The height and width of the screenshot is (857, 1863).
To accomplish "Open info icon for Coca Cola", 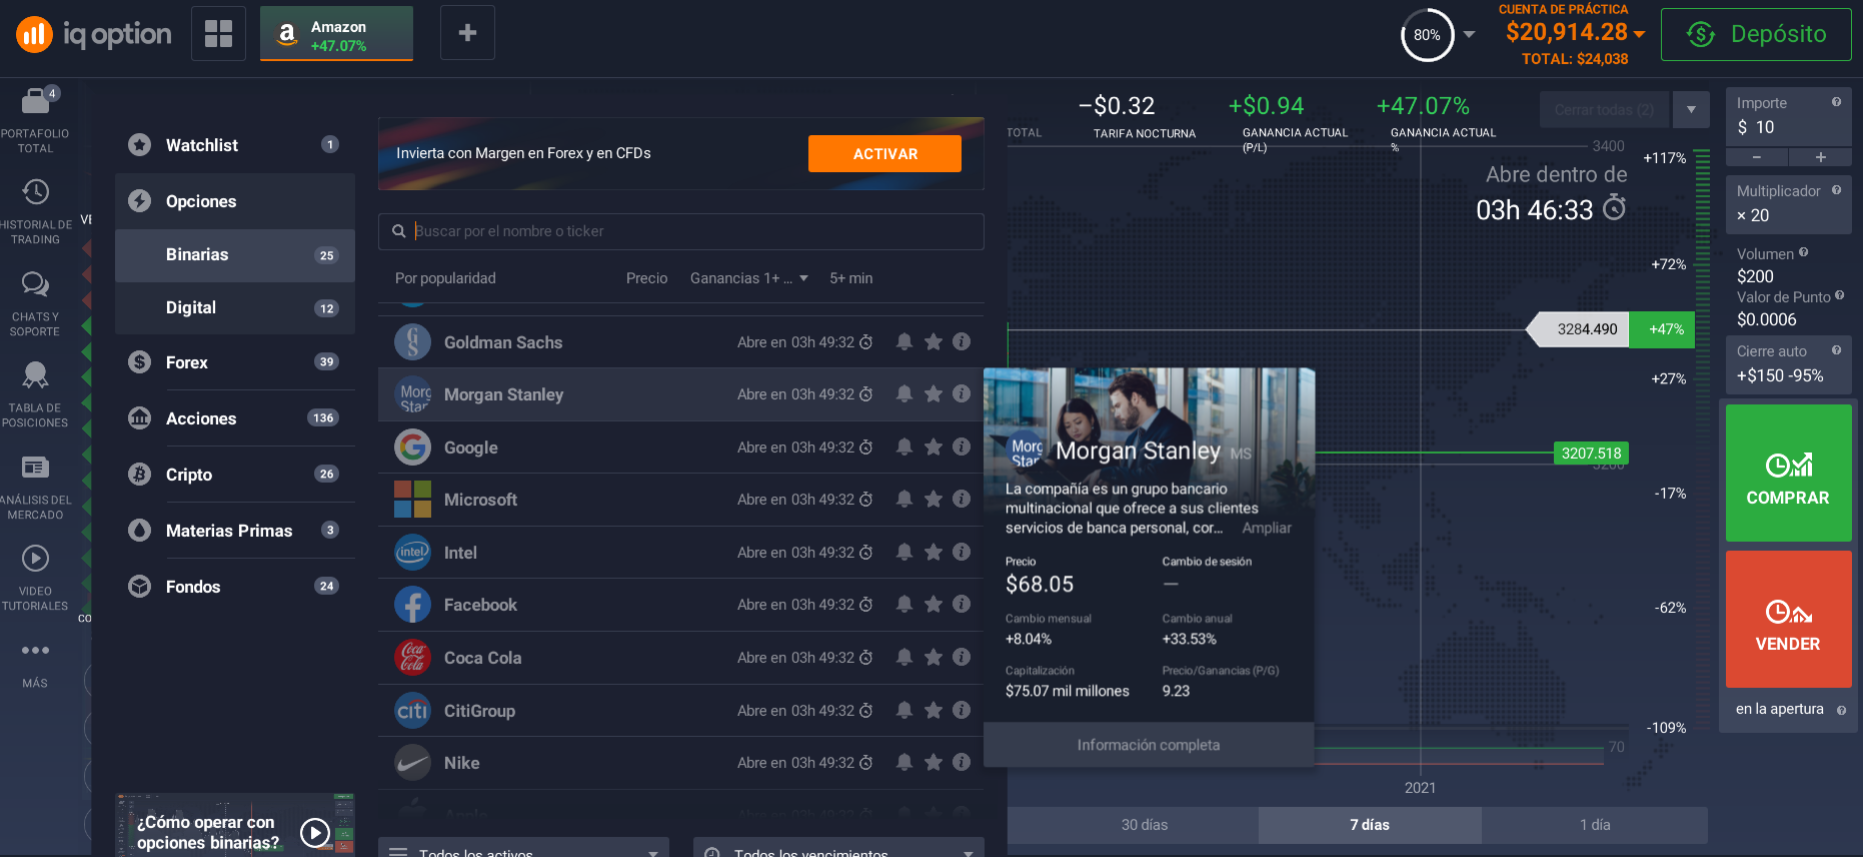I will [962, 657].
